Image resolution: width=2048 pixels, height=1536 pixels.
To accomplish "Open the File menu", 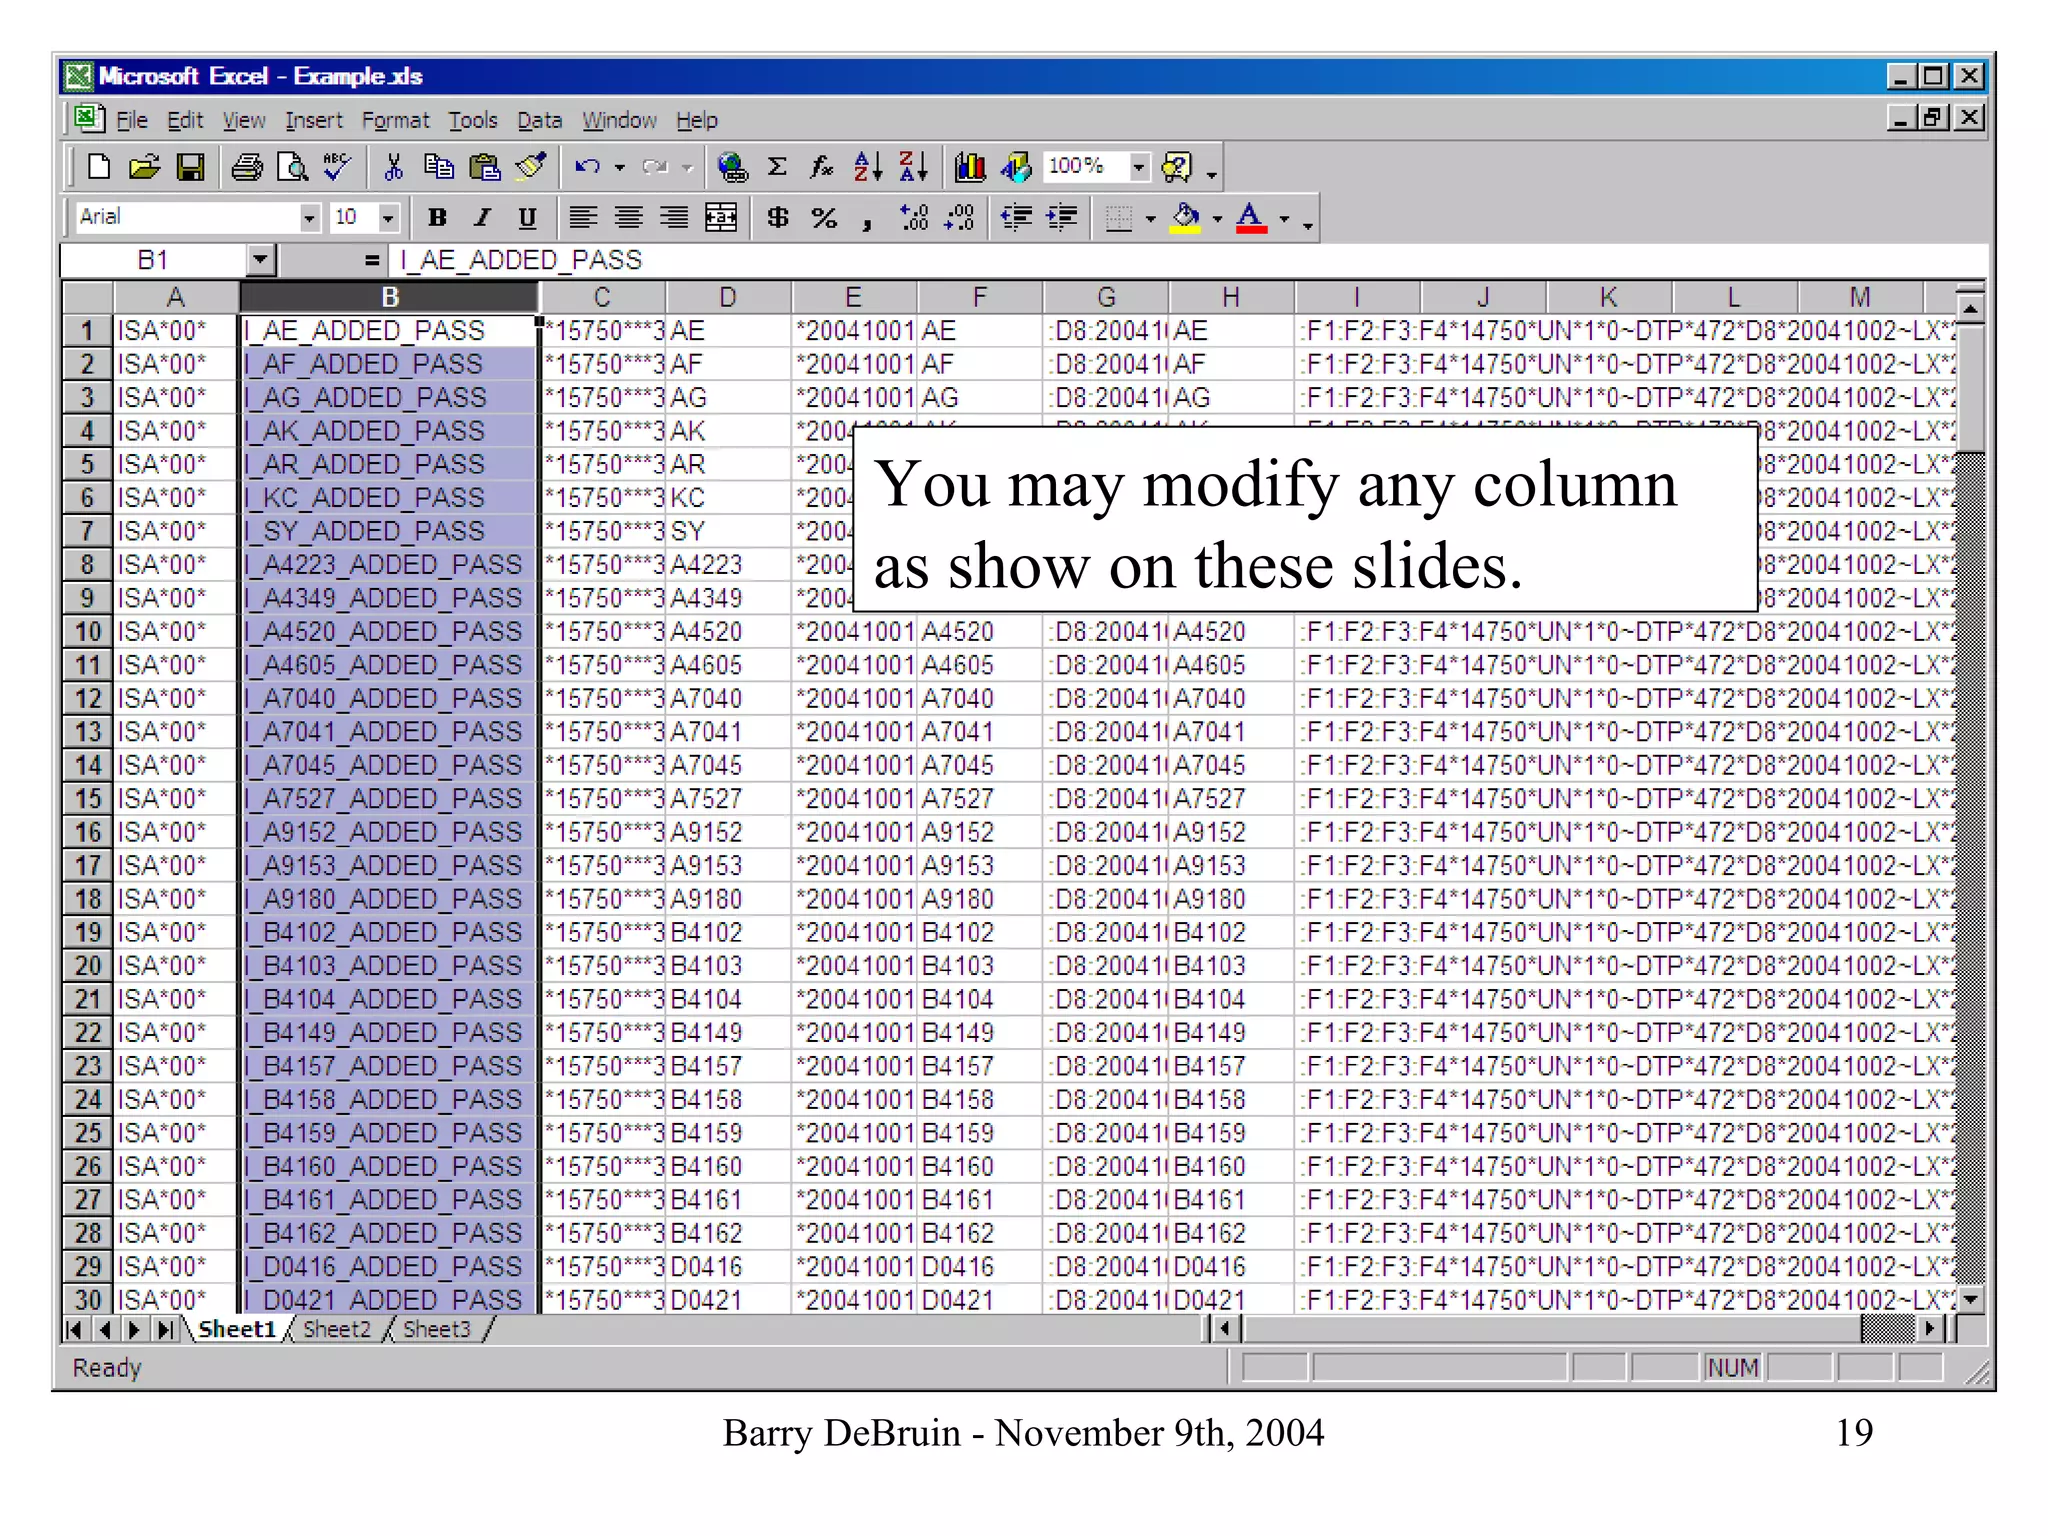I will click(x=131, y=121).
